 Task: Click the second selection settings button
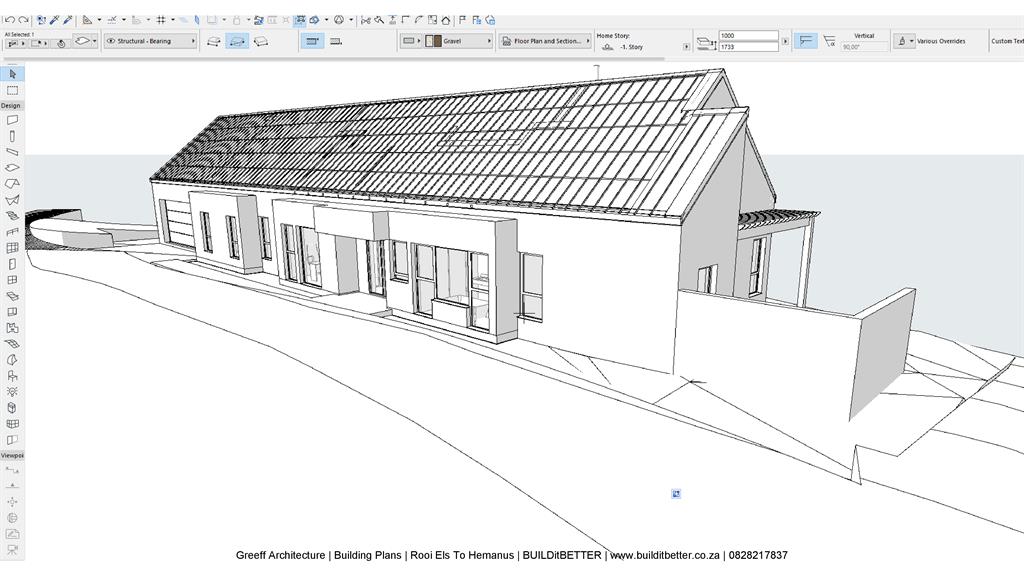coord(39,44)
